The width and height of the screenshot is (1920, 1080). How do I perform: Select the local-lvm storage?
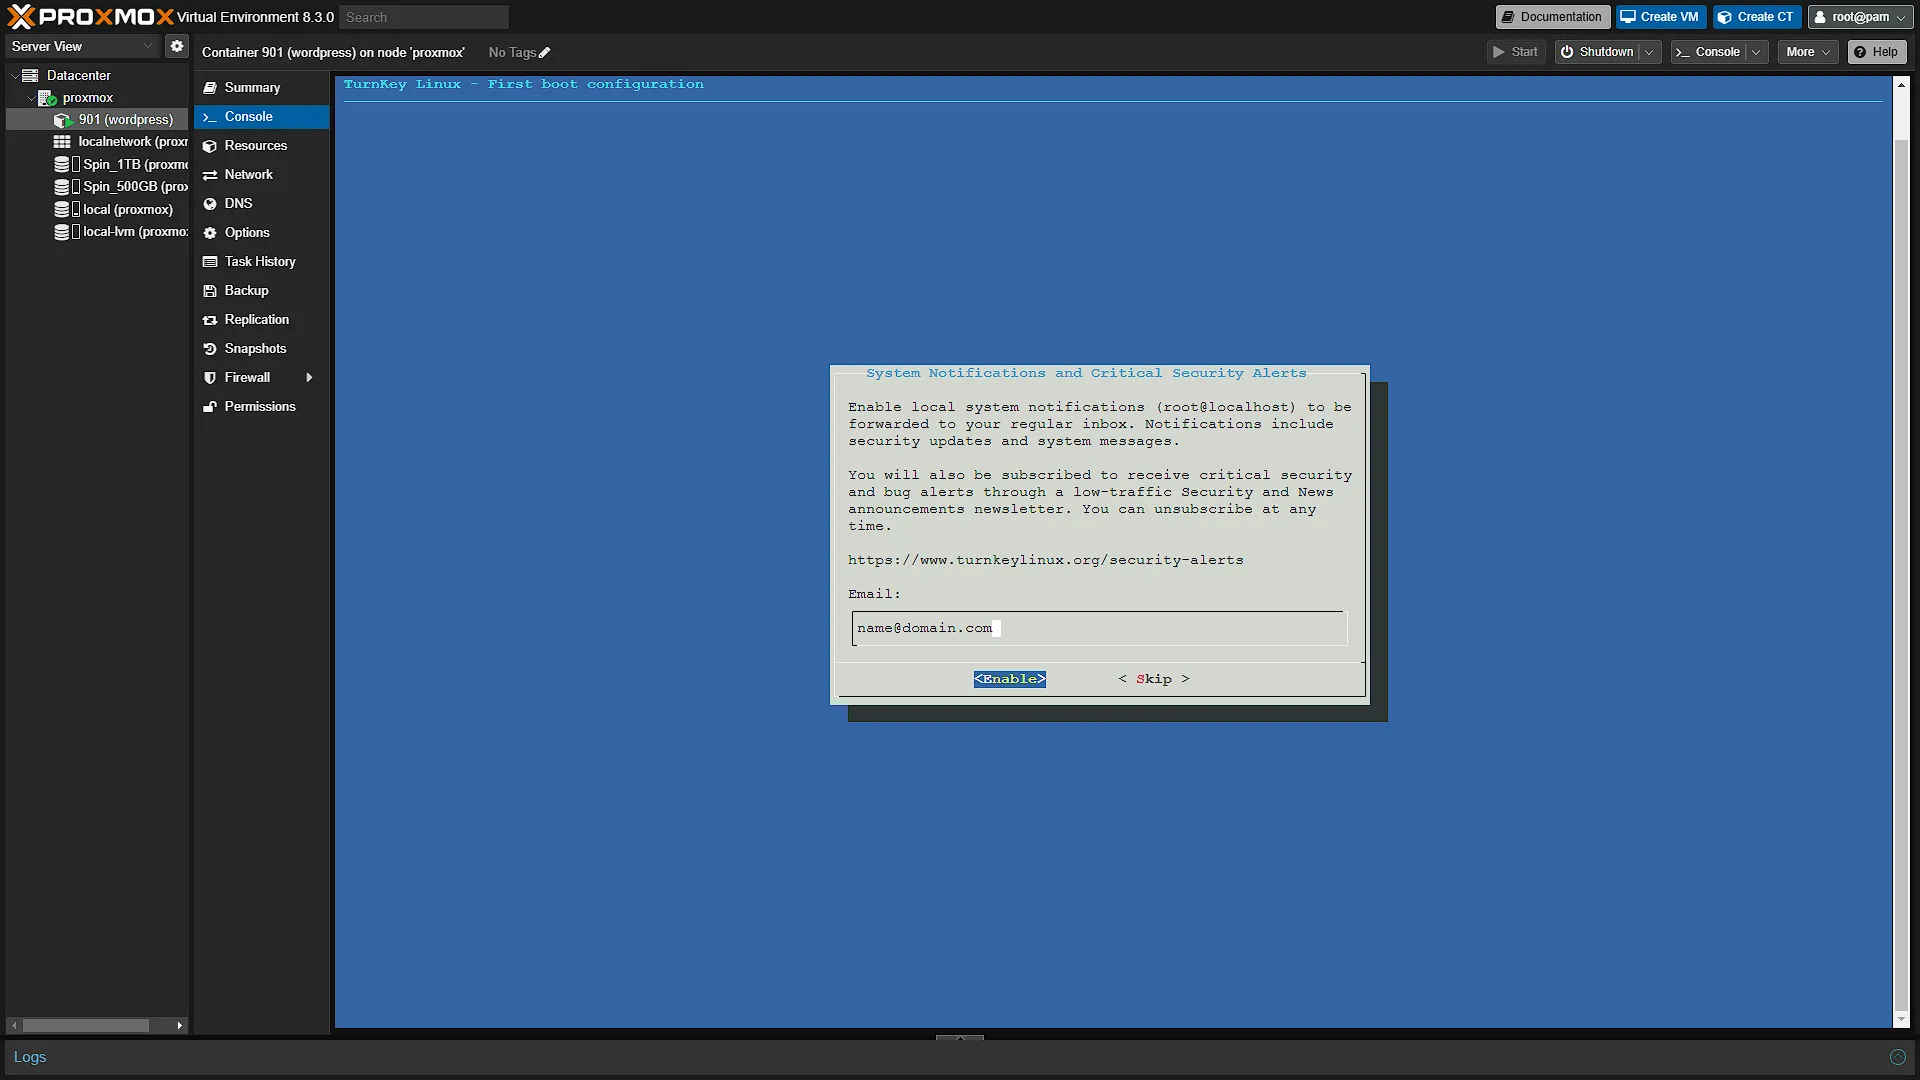[98, 231]
